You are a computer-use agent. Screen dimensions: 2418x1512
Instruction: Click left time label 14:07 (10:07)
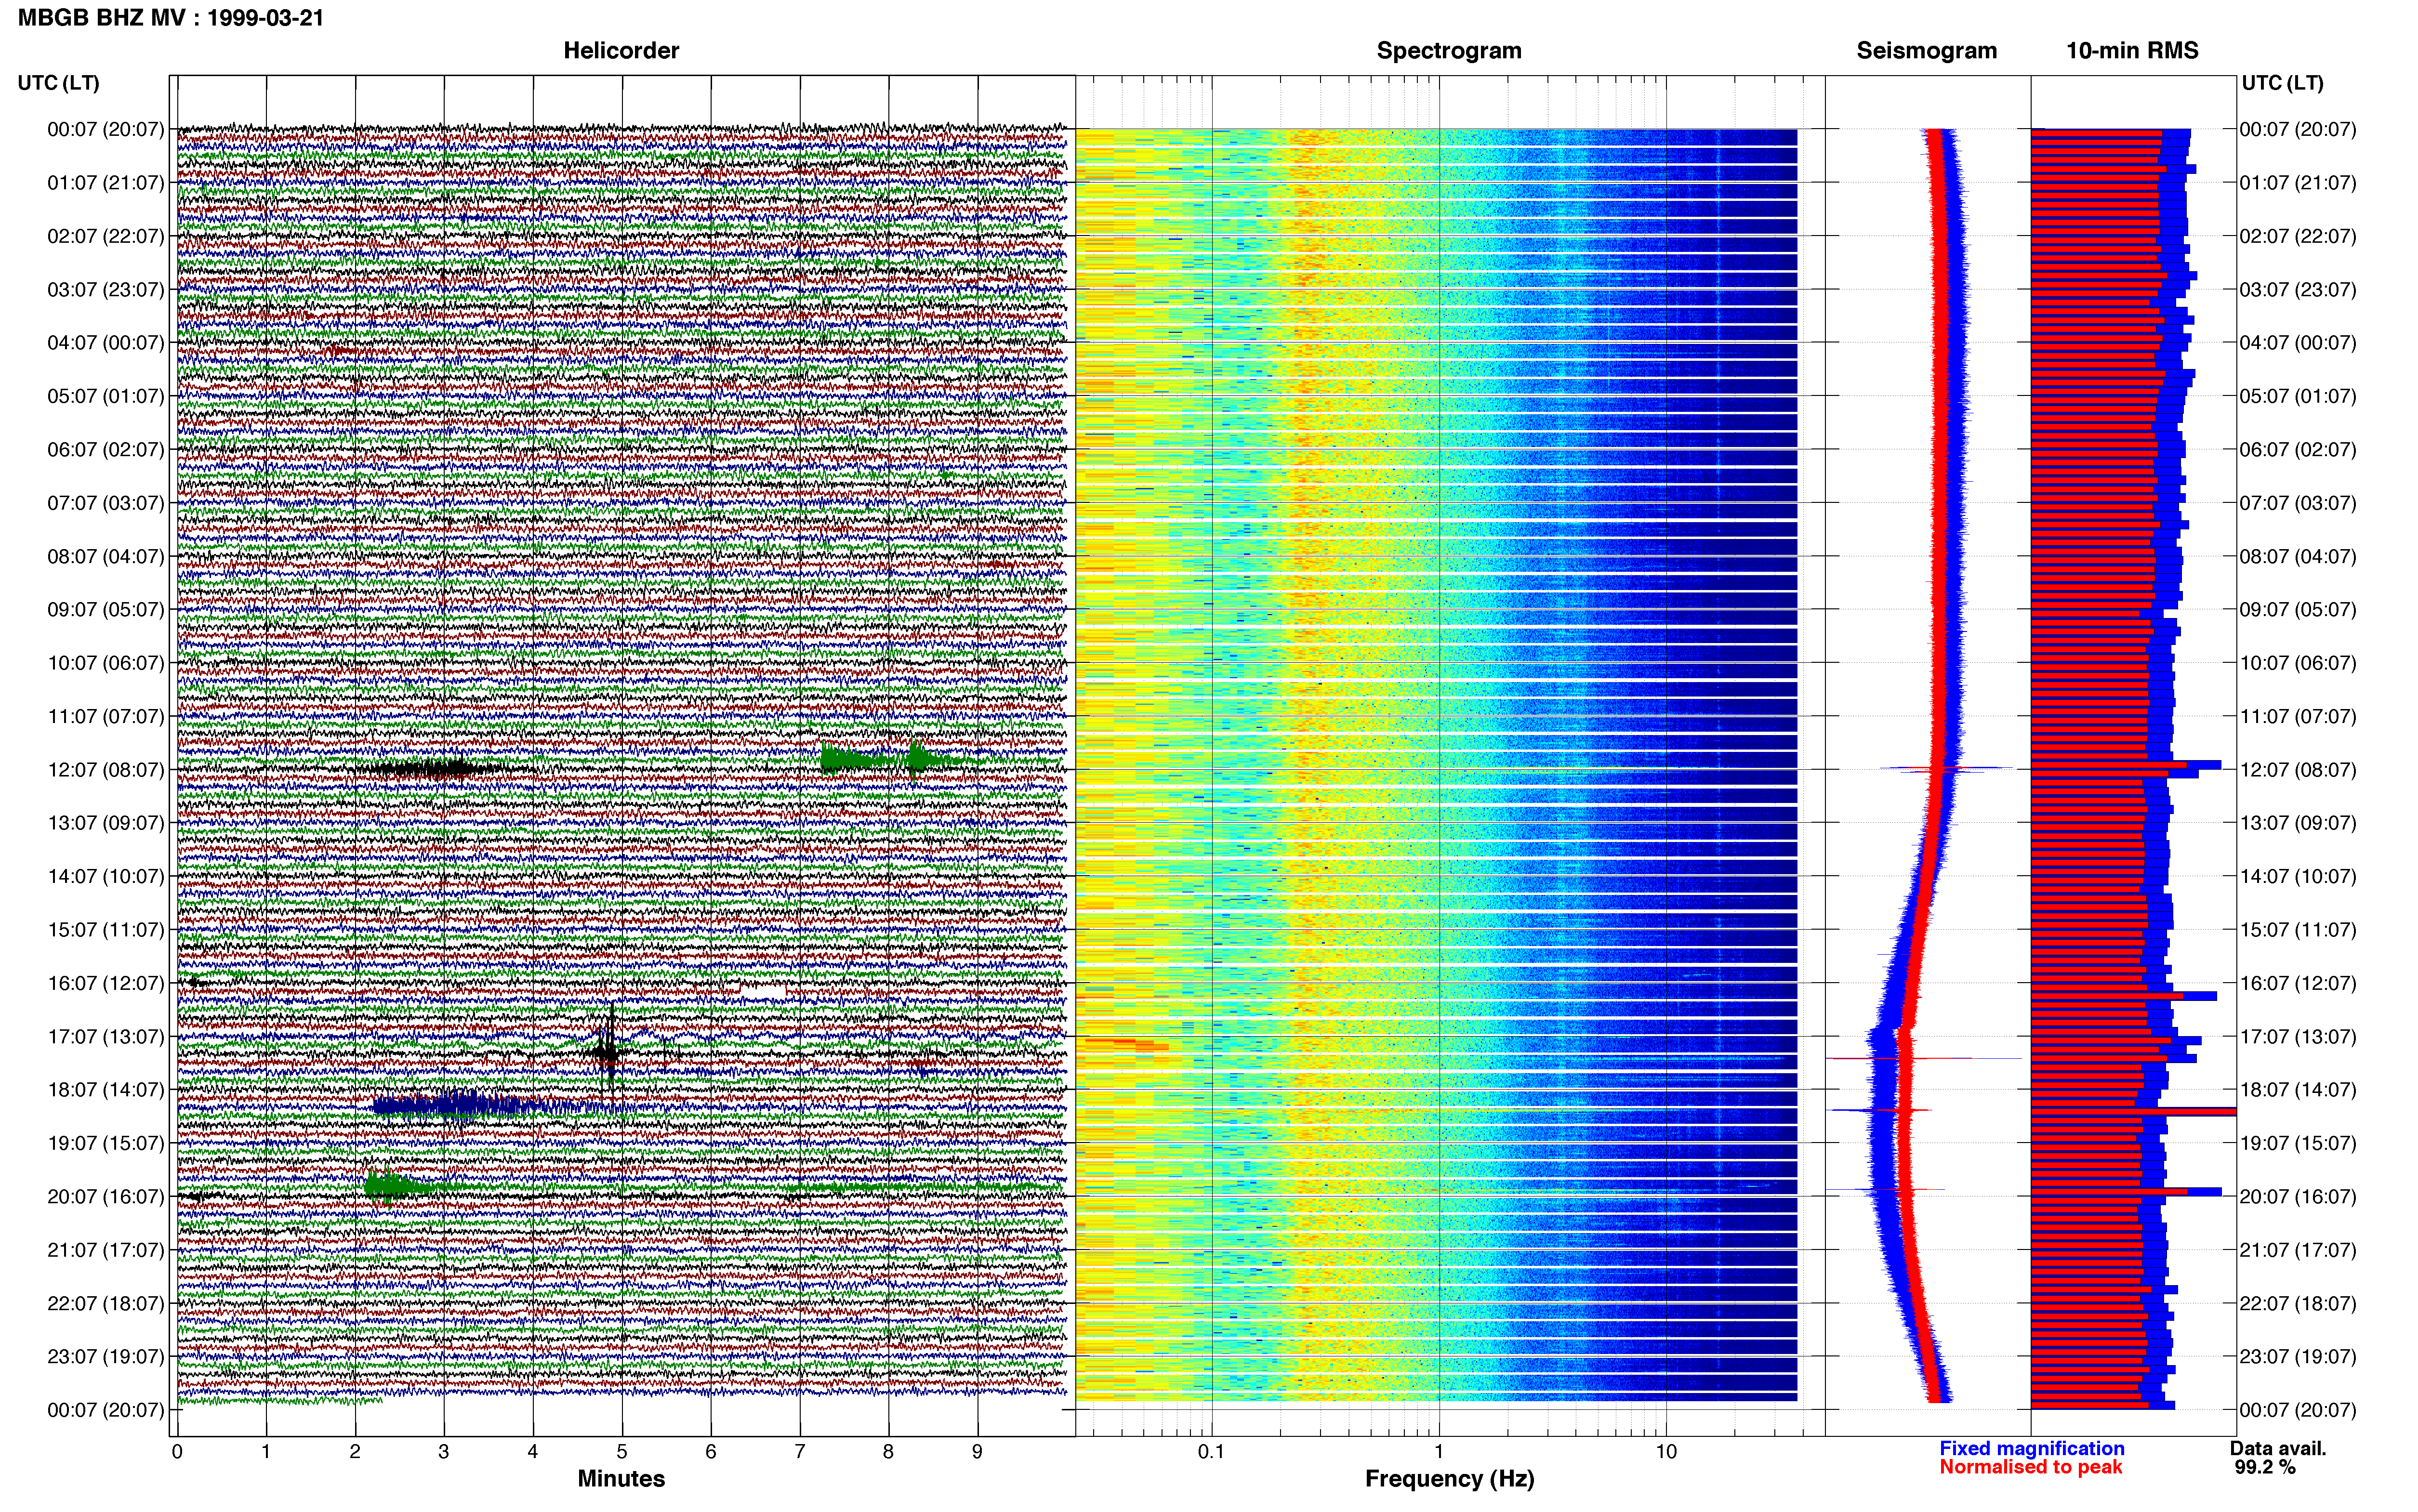105,876
